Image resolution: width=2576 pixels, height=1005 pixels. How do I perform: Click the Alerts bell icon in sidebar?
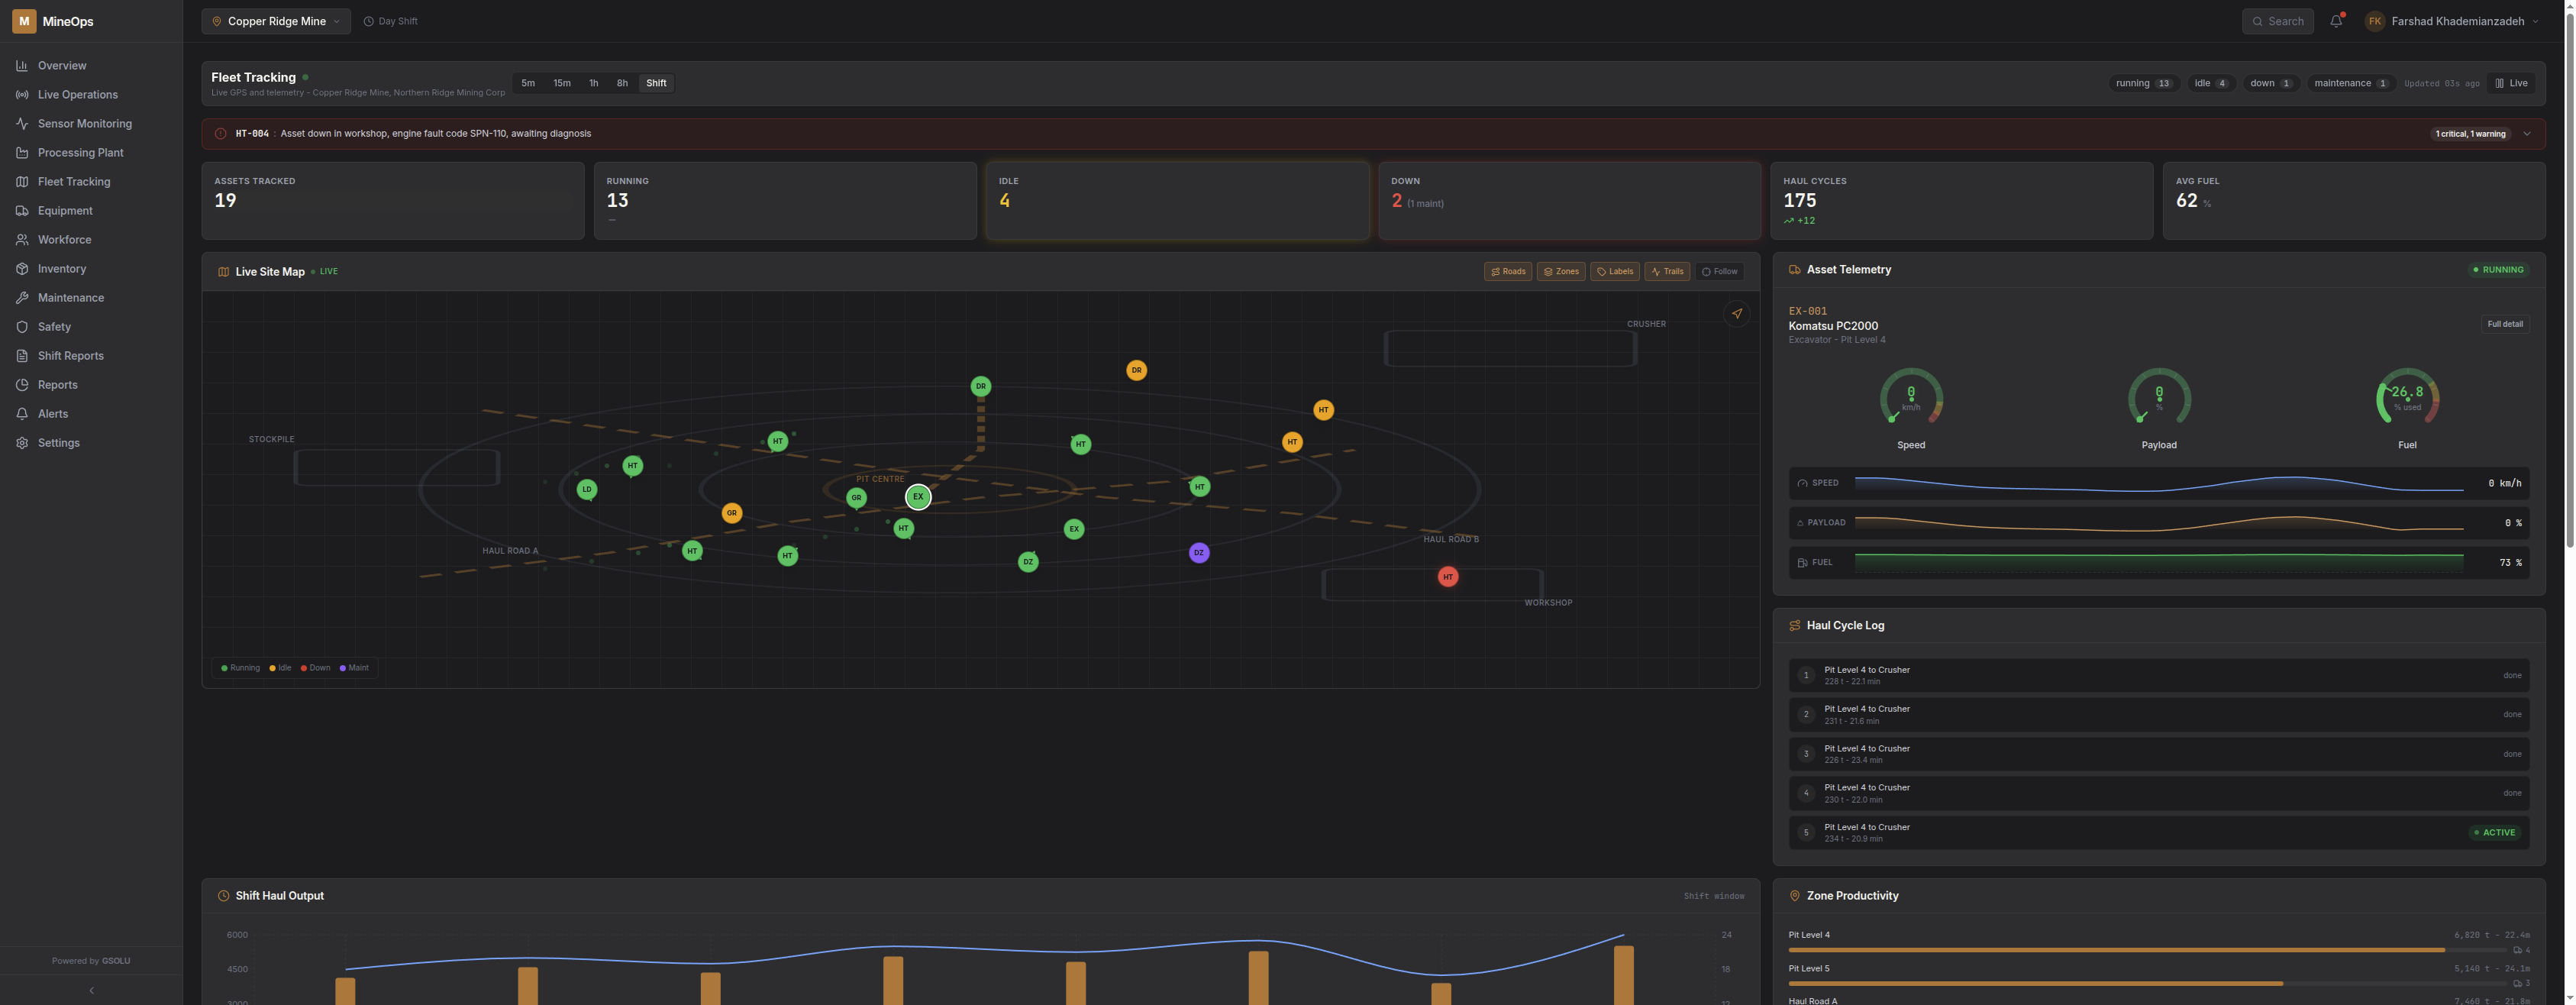click(x=22, y=414)
